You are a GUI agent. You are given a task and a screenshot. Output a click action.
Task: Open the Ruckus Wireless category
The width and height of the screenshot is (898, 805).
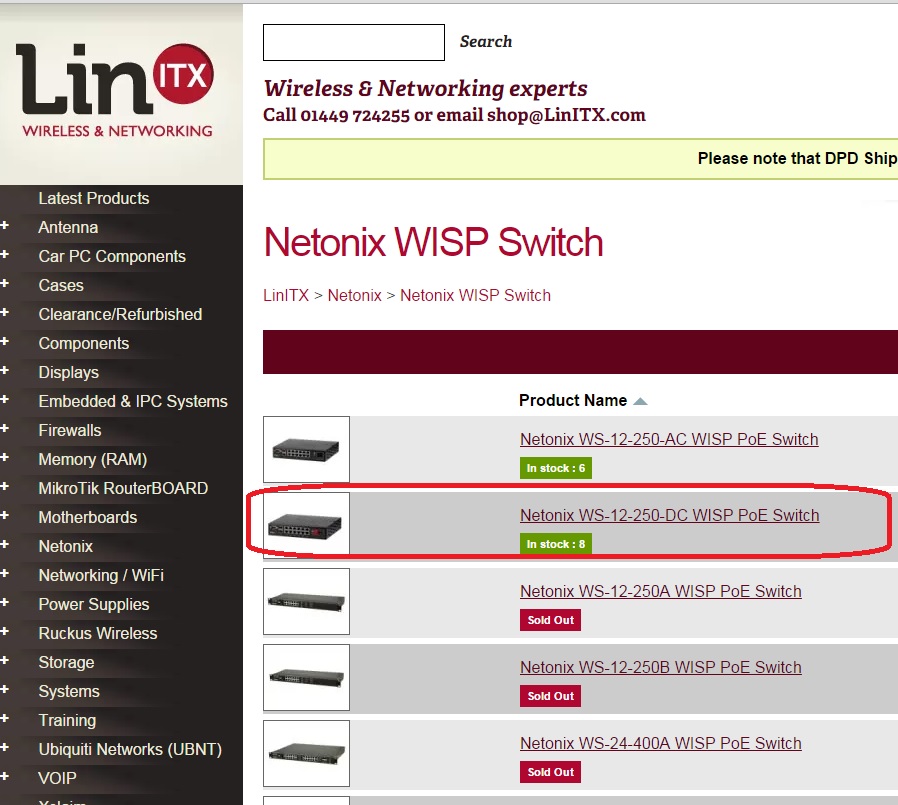pyautogui.click(x=98, y=633)
